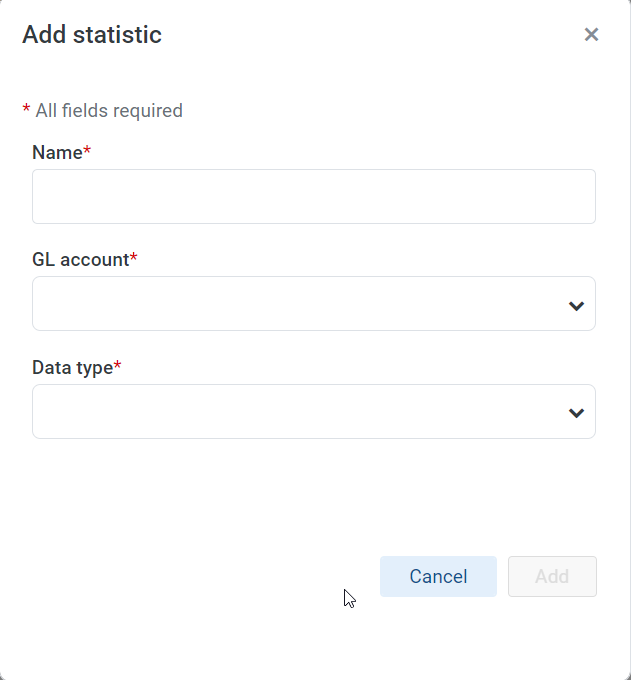Click the Data type chevron arrow
Viewport: 631px width, 680px height.
[x=576, y=413]
